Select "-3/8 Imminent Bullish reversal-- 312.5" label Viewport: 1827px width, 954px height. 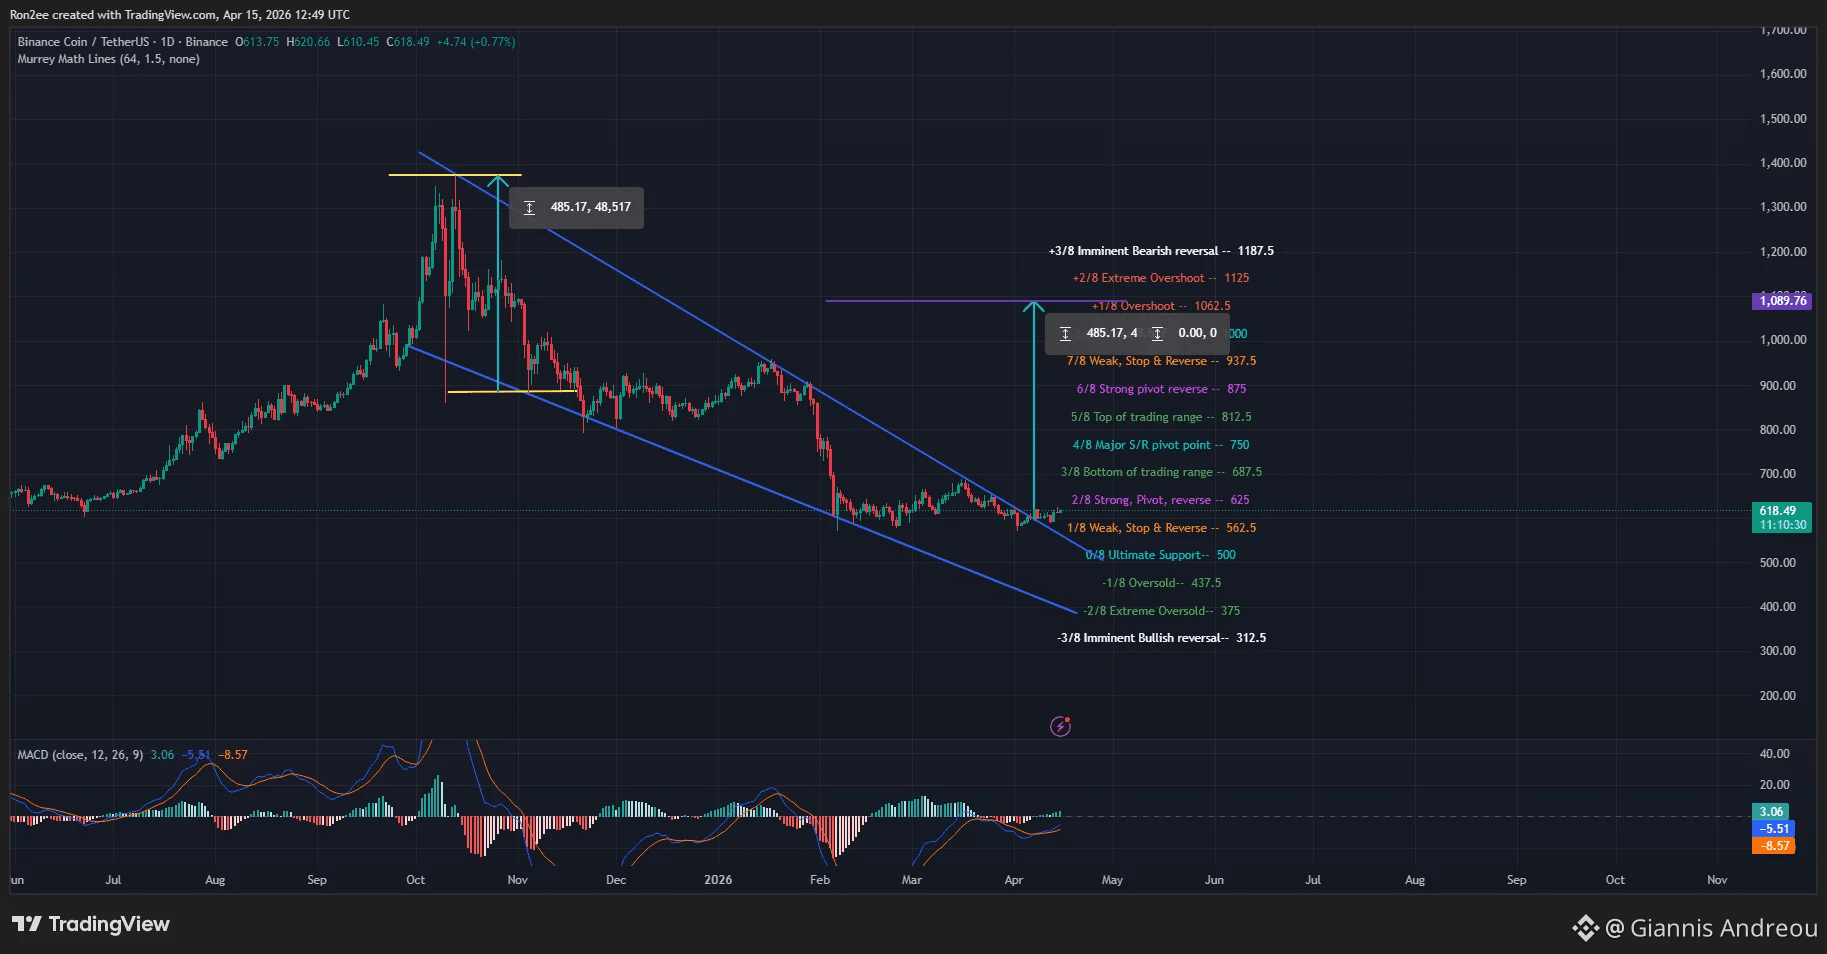[x=1161, y=638]
